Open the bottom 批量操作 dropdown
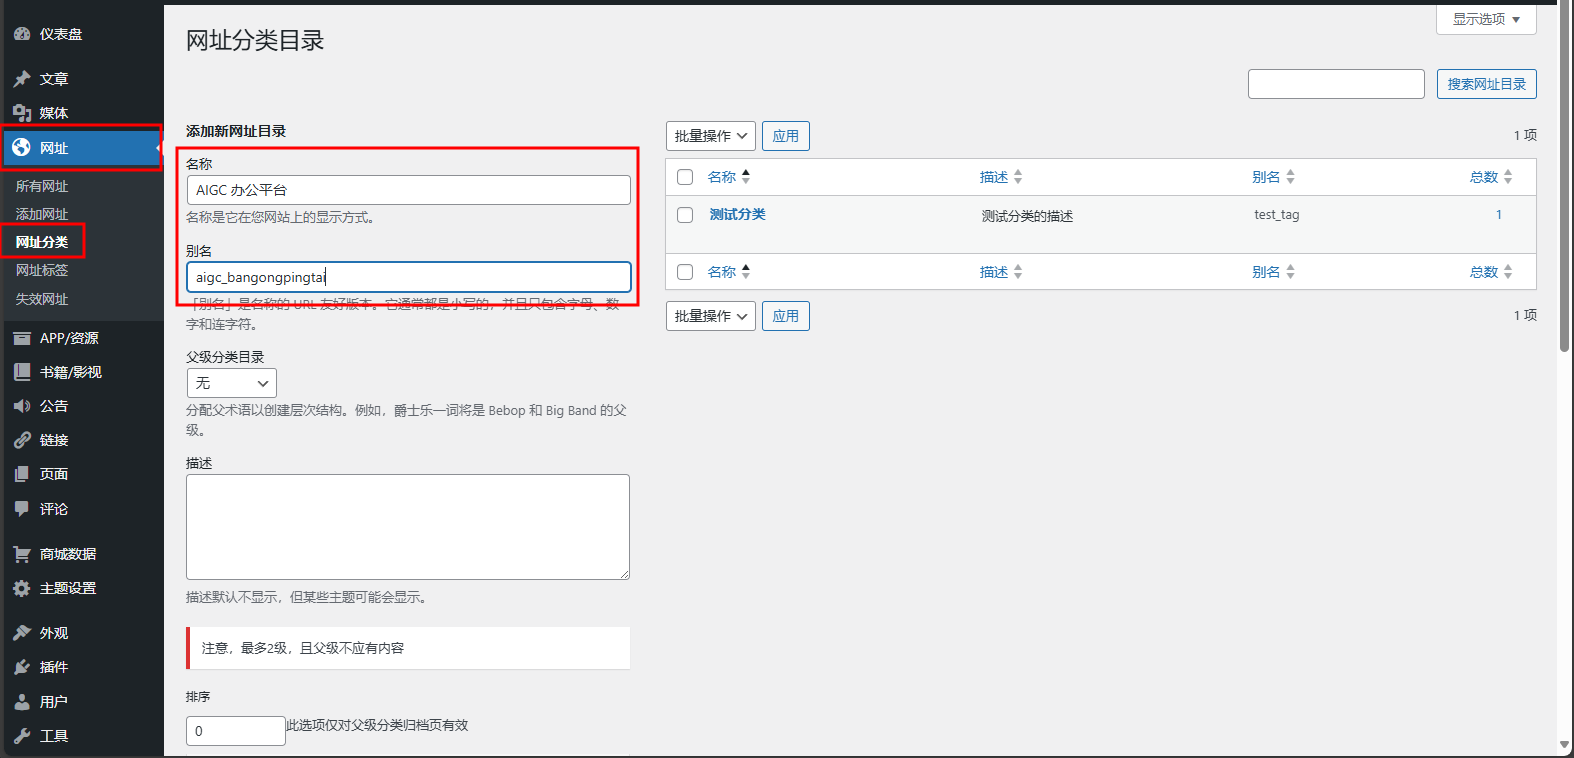The height and width of the screenshot is (758, 1574). [711, 316]
